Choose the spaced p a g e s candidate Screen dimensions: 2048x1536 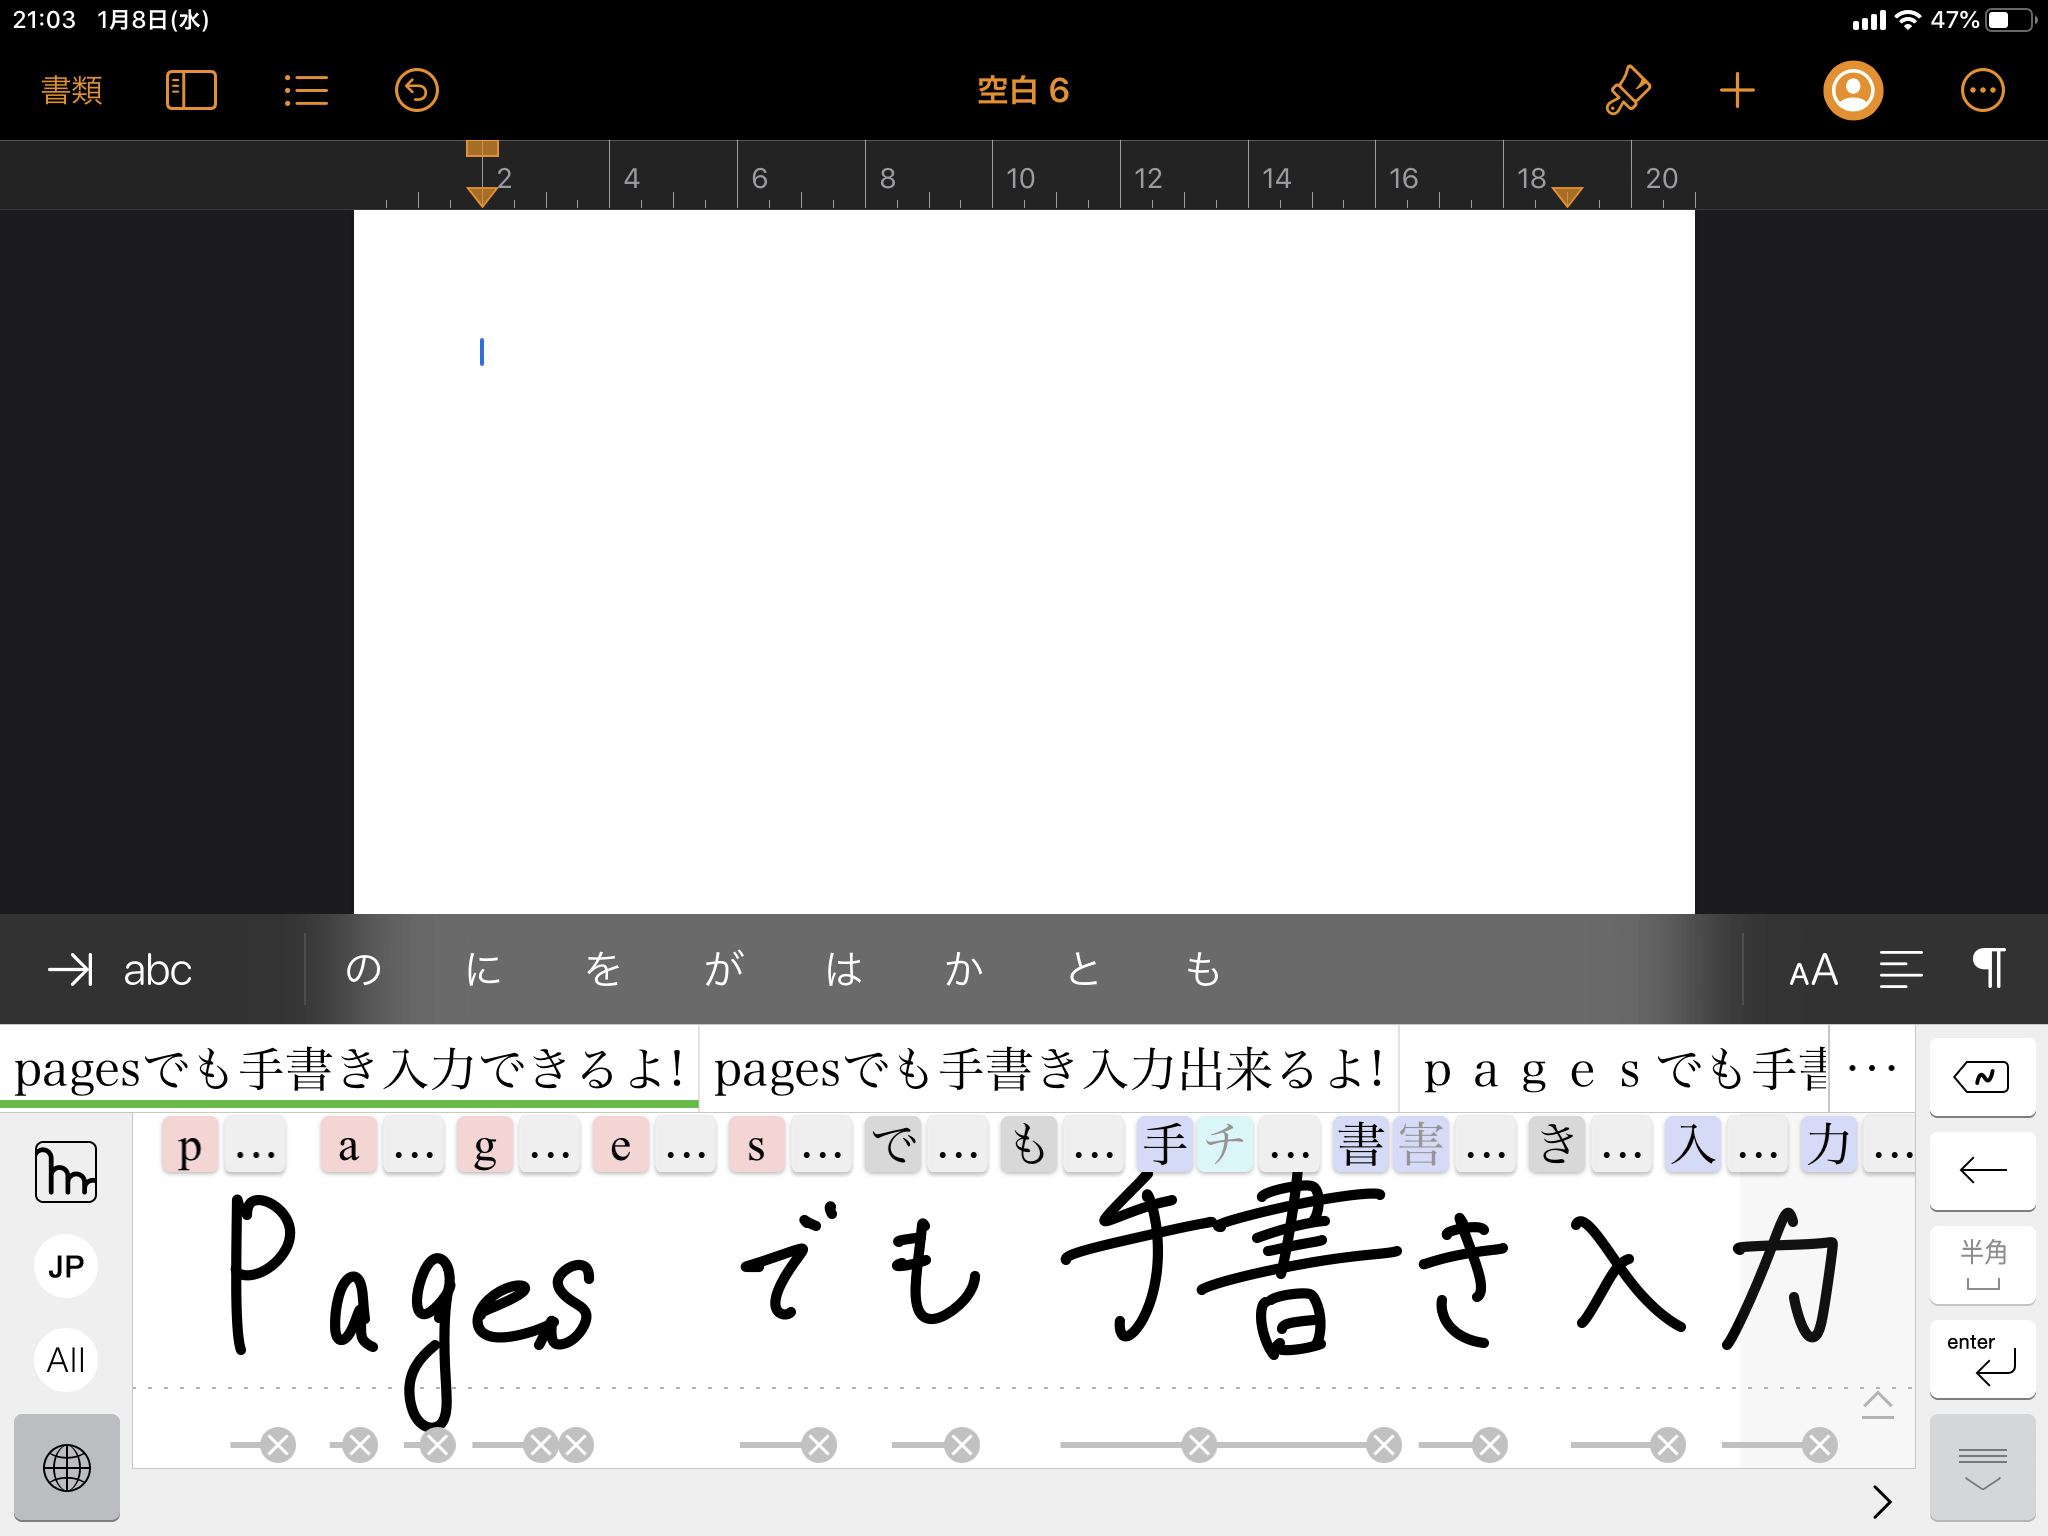1614,1068
